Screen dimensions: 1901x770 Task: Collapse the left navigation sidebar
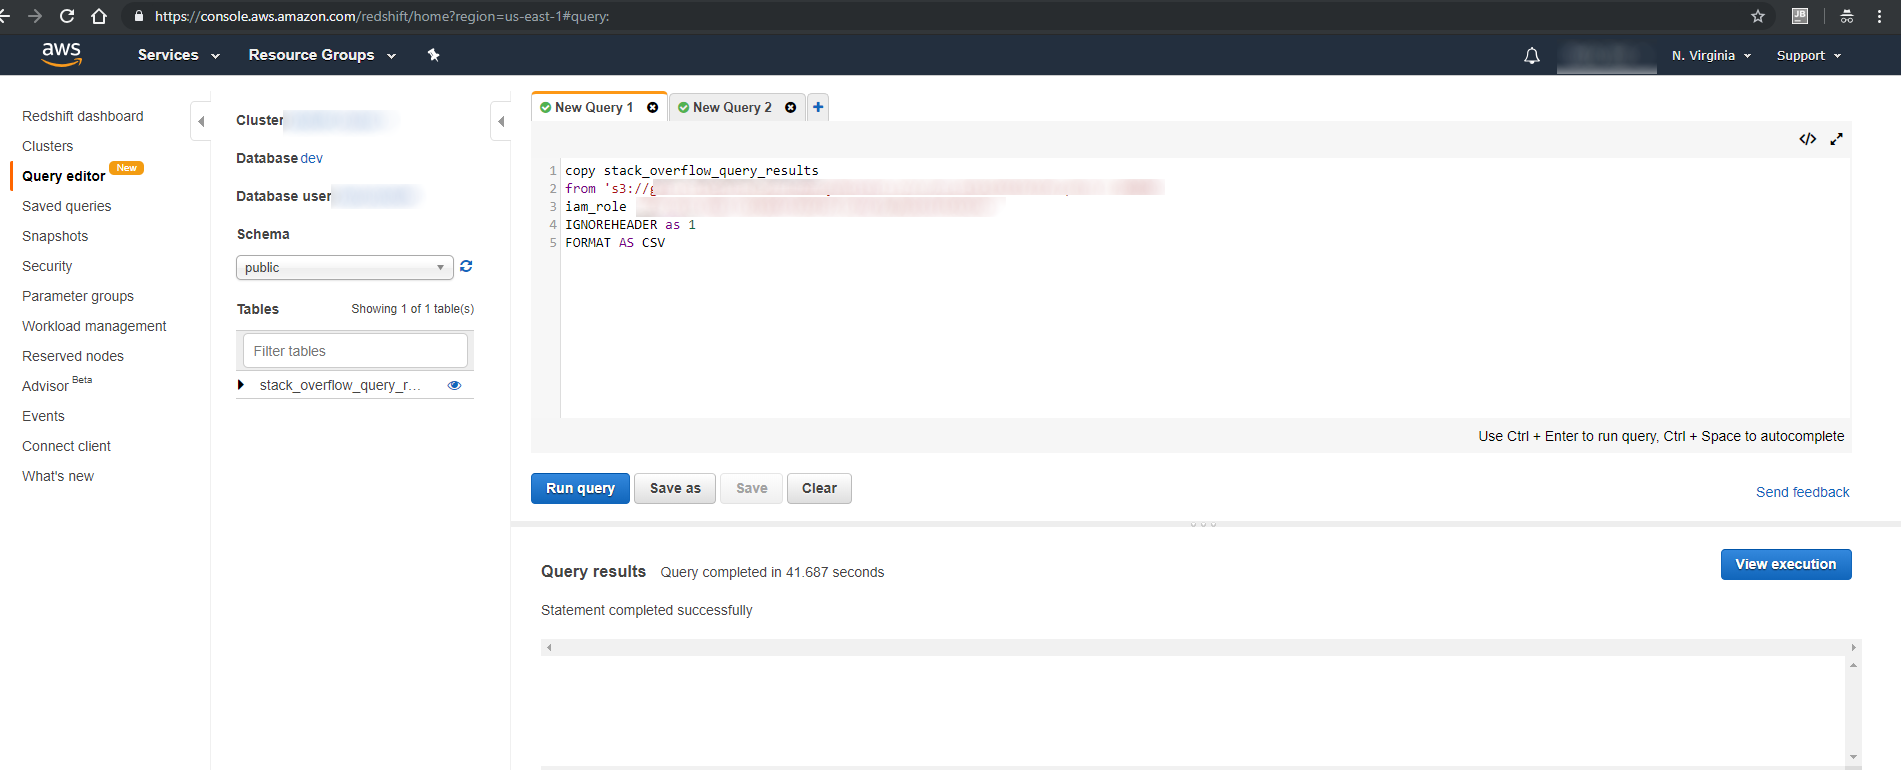[201, 121]
